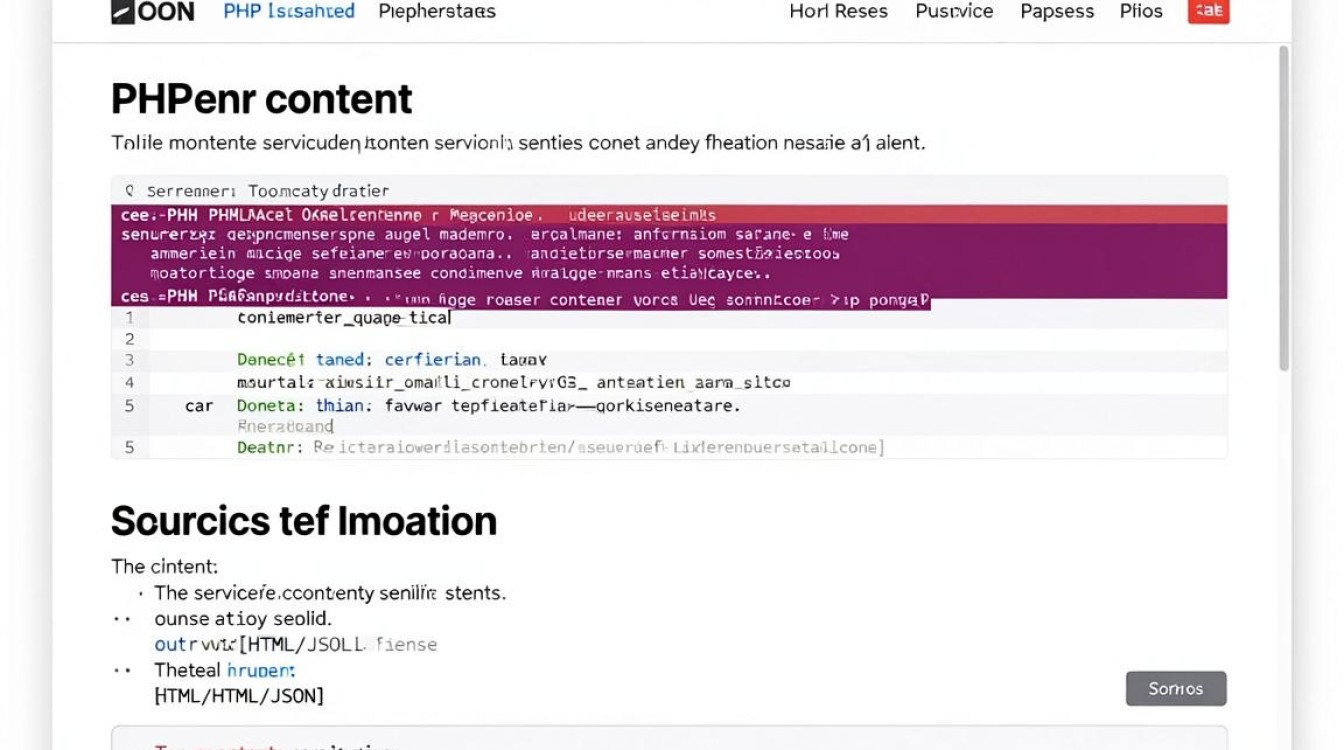Click the Theteal bullet text

pyautogui.click(x=188, y=670)
